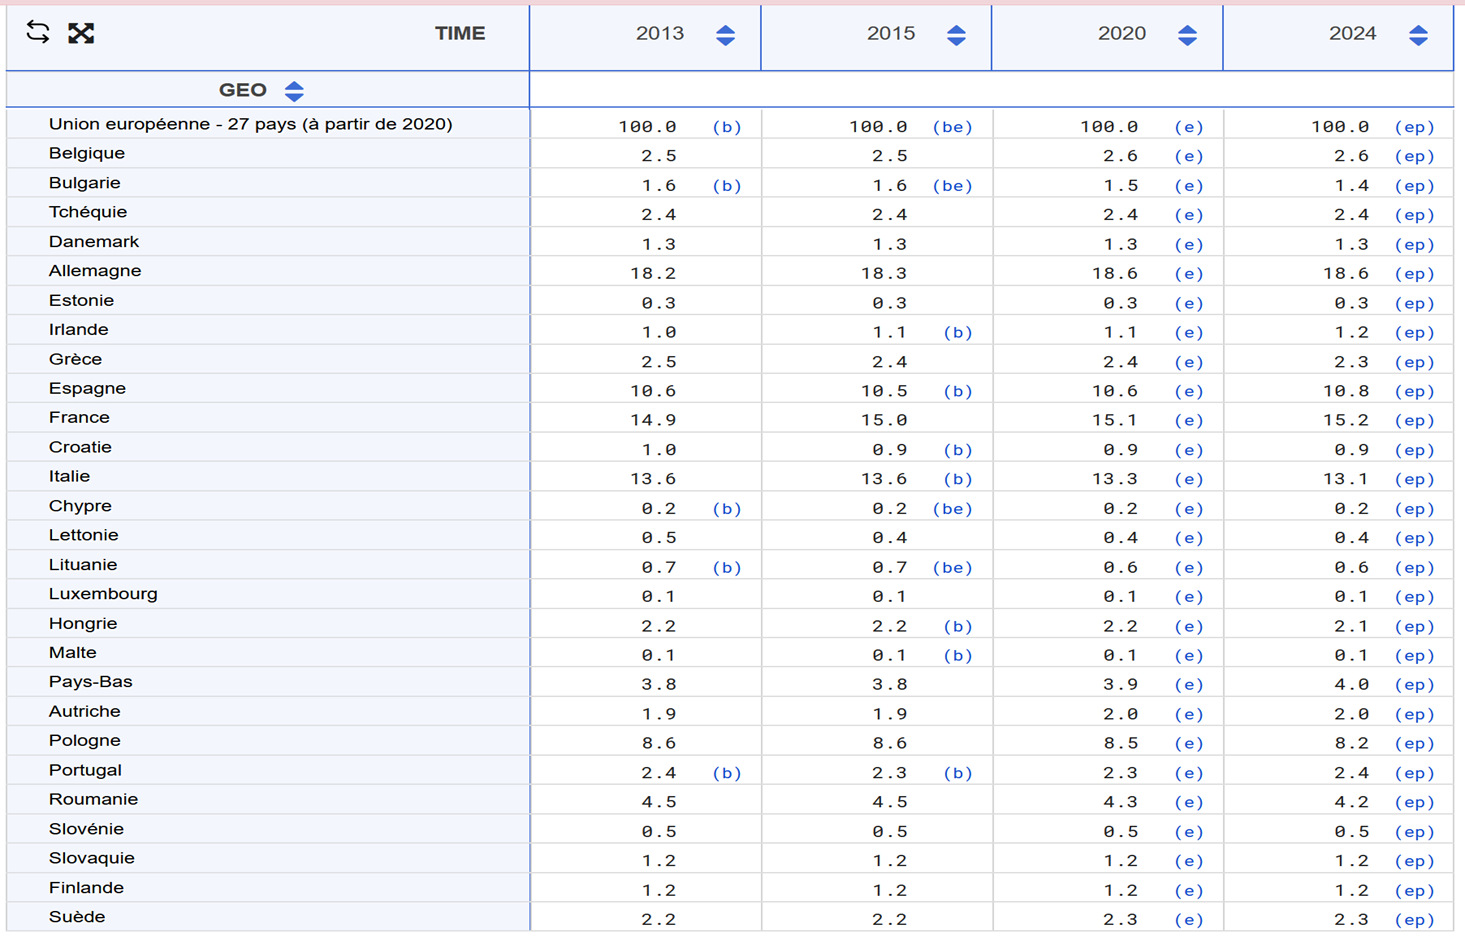
Task: Sort table by the 2015 column arrows
Action: (x=956, y=35)
